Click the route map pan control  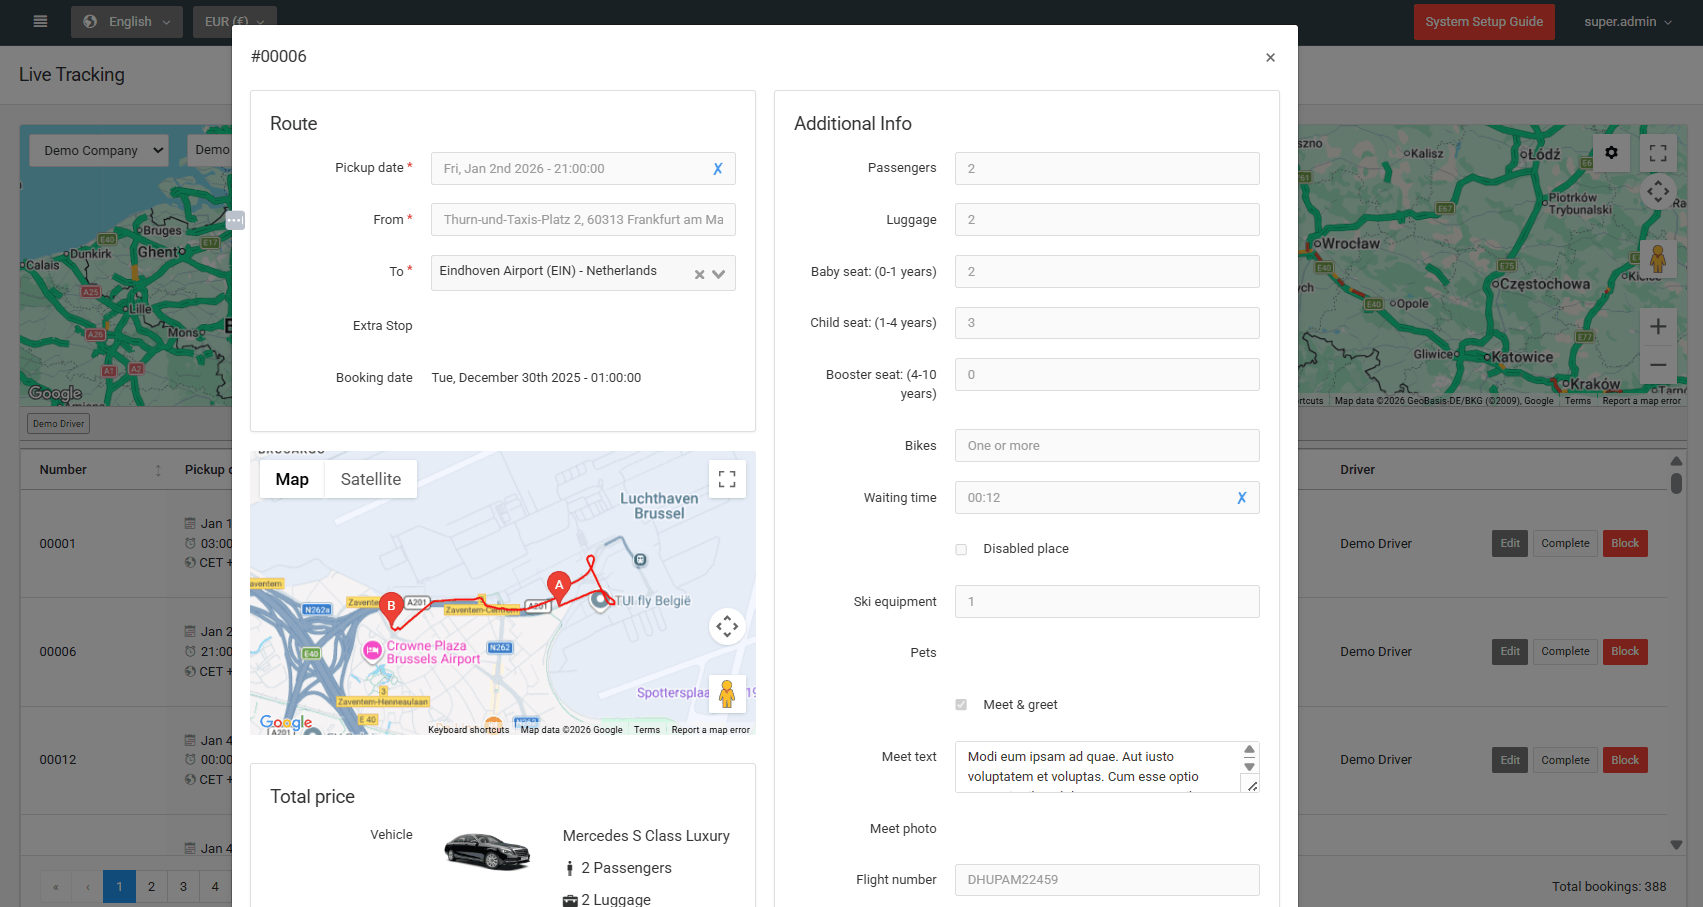pyautogui.click(x=727, y=627)
